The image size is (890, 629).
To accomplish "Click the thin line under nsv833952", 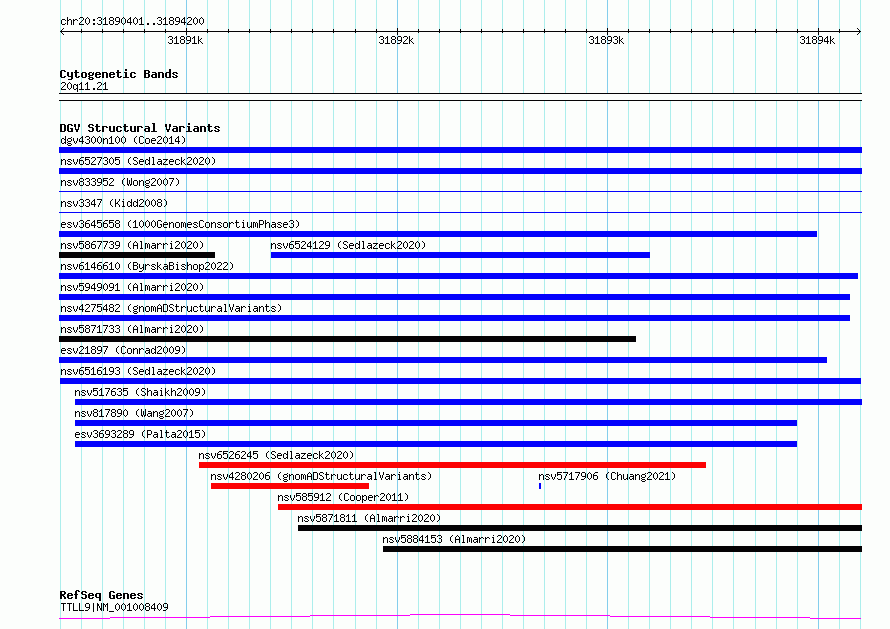I will pos(460,192).
